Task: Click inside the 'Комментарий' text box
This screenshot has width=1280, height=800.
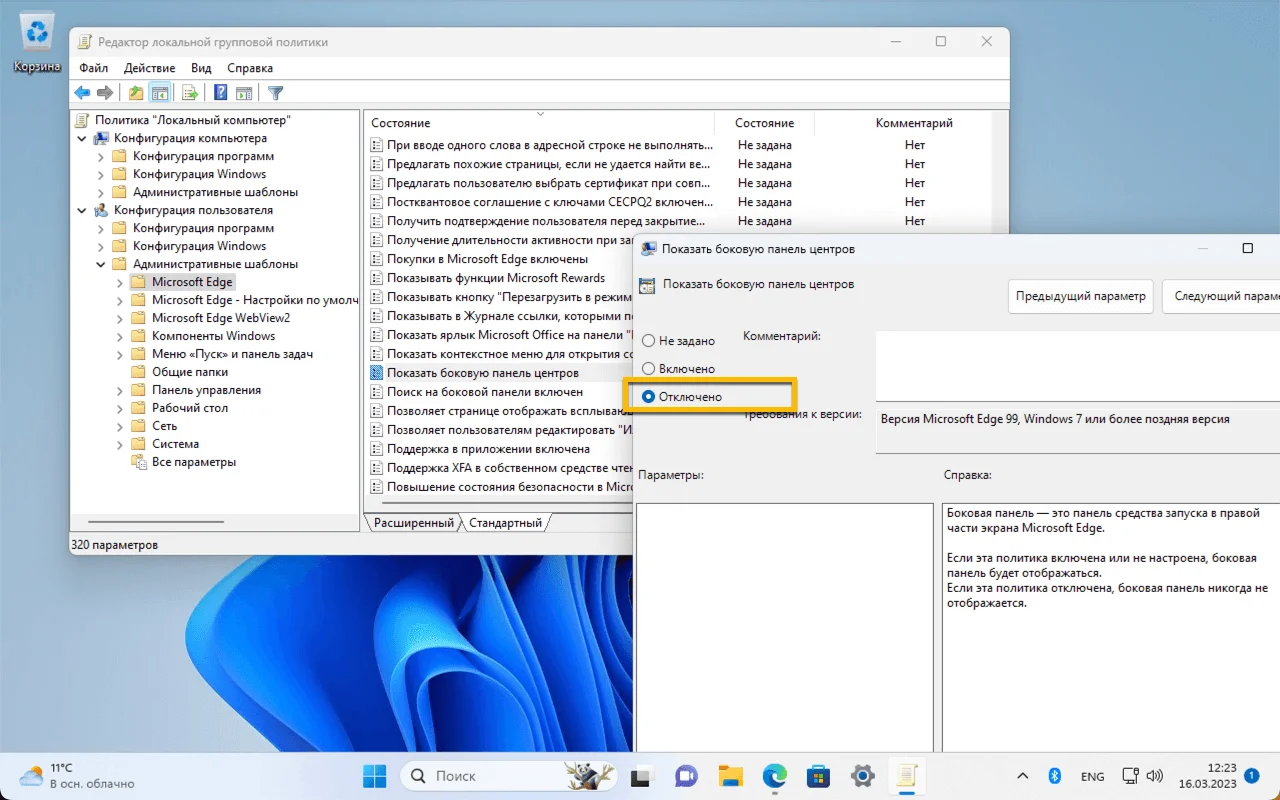Action: coord(1078,365)
